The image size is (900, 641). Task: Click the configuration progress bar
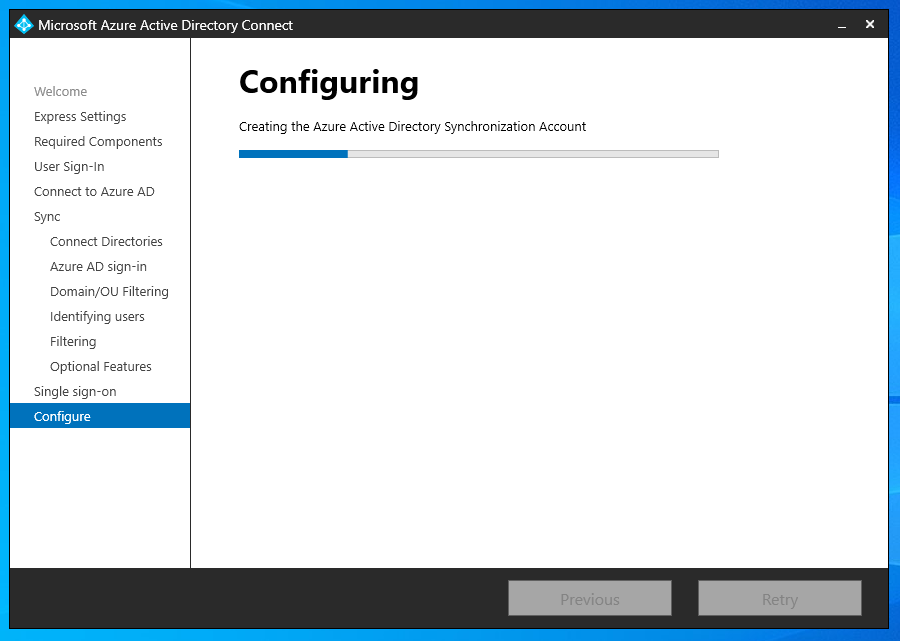479,154
